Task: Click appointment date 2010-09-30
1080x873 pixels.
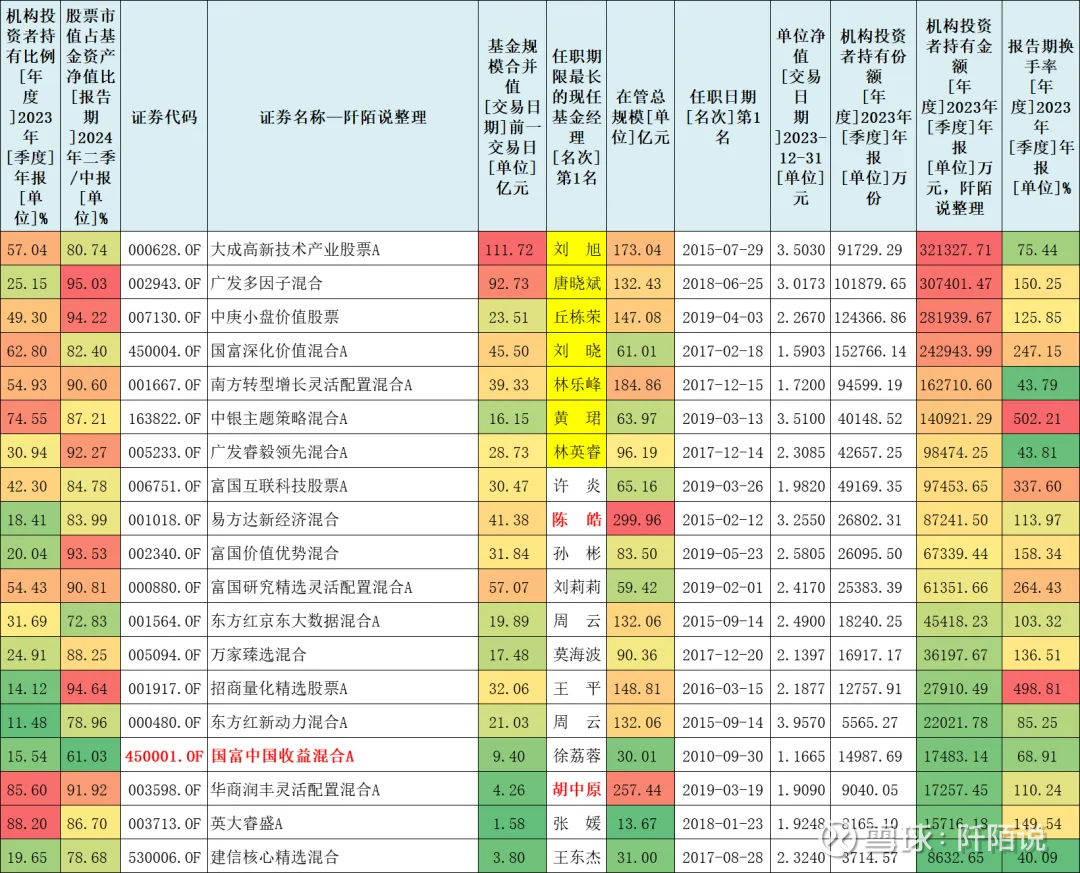Action: point(723,756)
